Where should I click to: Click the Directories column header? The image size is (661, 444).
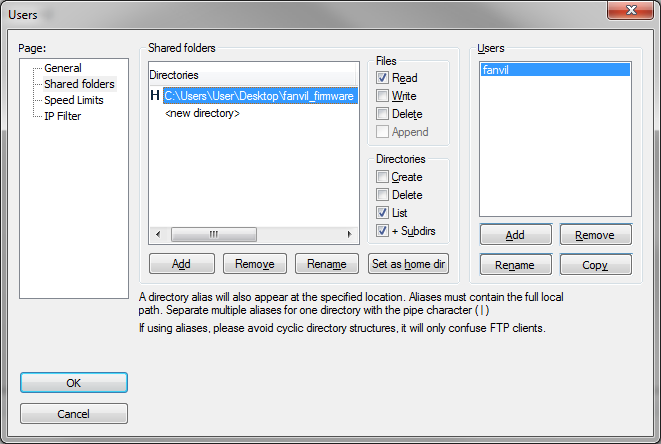click(x=253, y=75)
